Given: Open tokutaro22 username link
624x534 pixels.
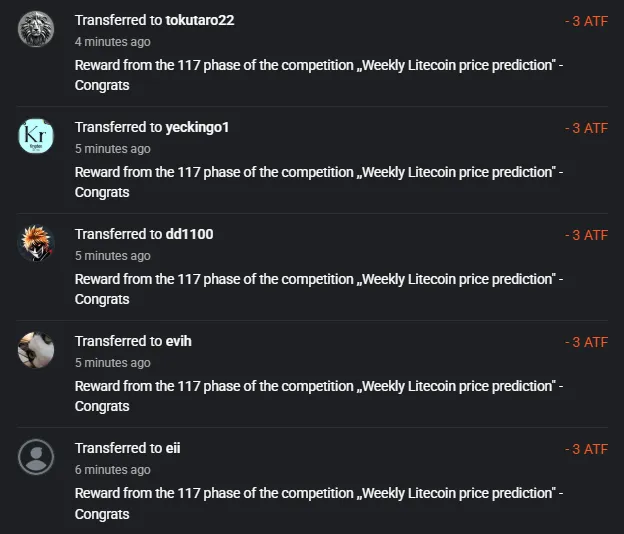Looking at the screenshot, I should [x=200, y=20].
